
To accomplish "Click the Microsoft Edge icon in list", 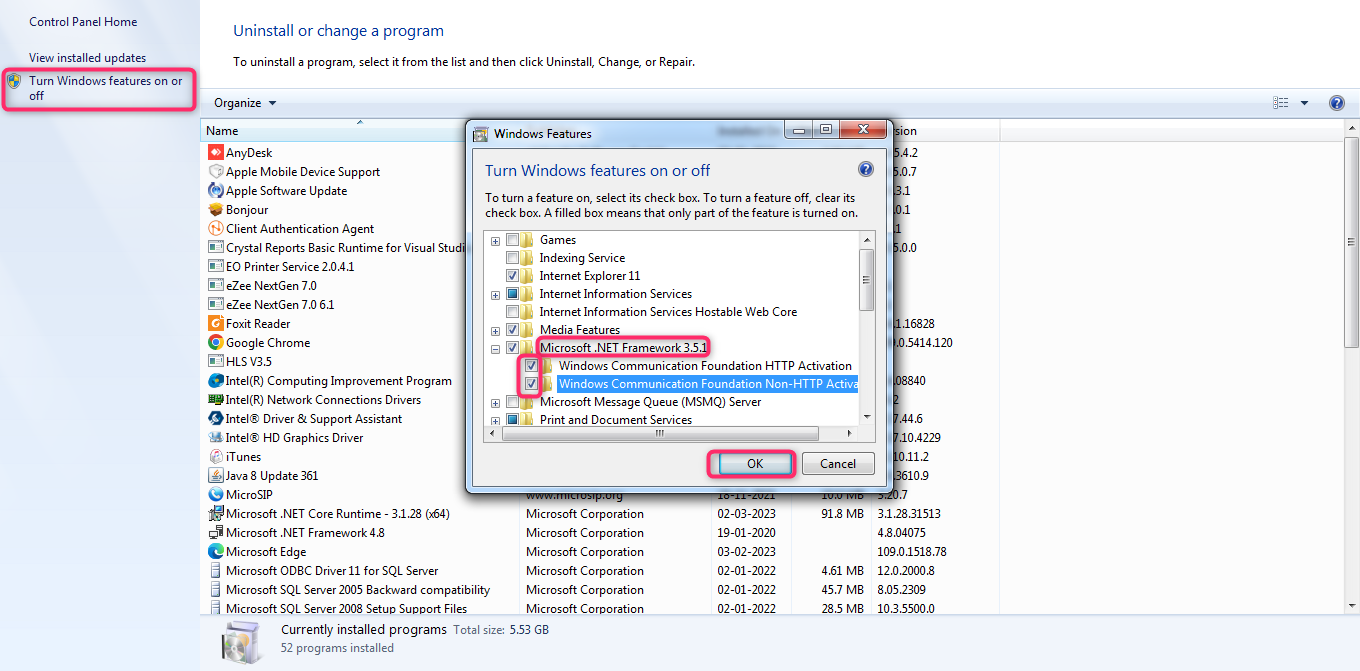I will coord(215,552).
